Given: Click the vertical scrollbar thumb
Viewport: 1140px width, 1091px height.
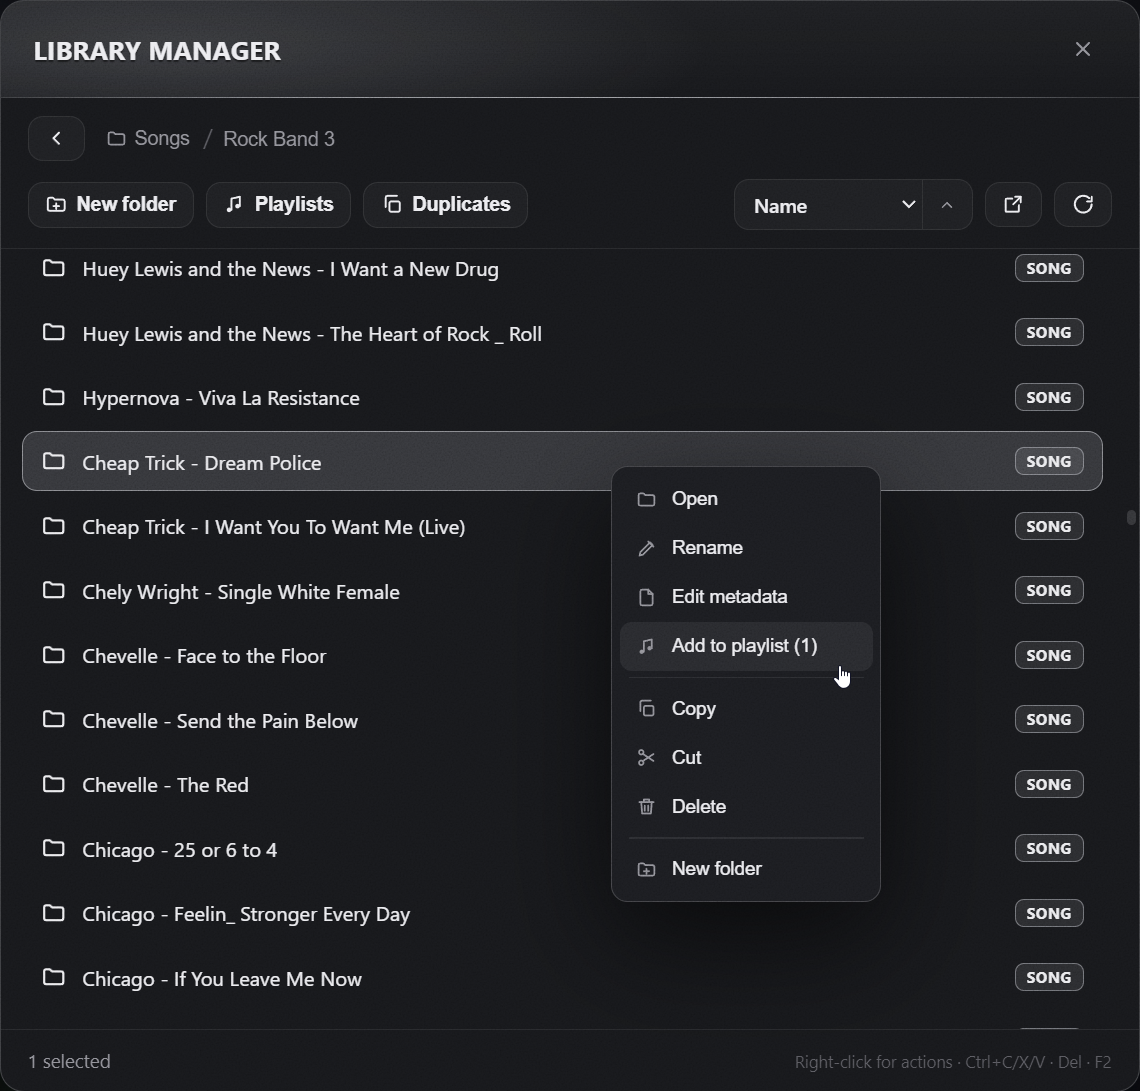Looking at the screenshot, I should 1131,517.
